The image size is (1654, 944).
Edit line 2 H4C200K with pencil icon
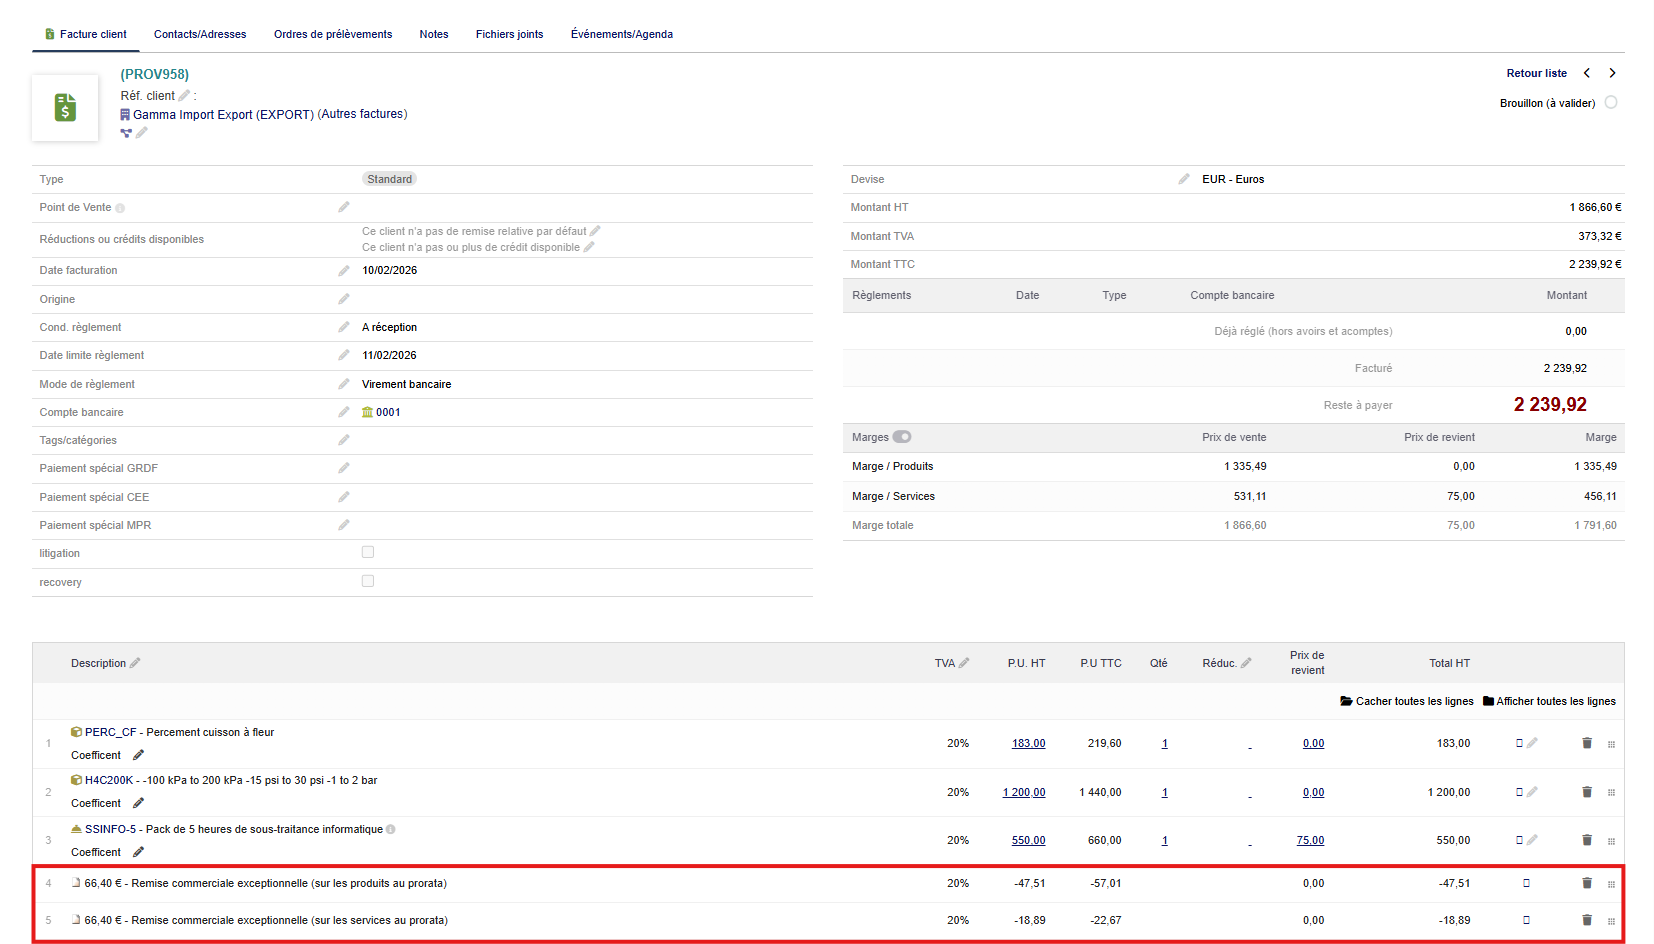[x=1532, y=792]
